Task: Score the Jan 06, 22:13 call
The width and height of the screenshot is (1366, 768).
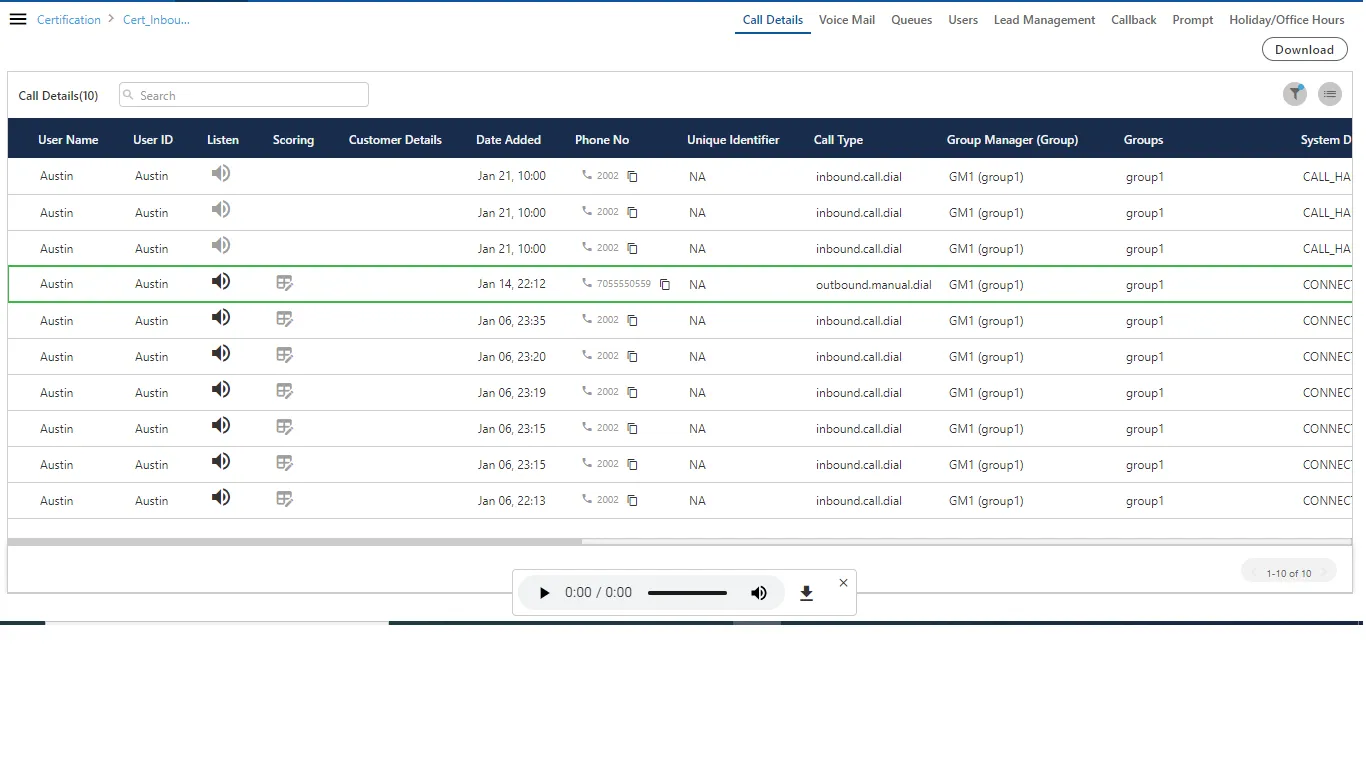Action: (285, 500)
